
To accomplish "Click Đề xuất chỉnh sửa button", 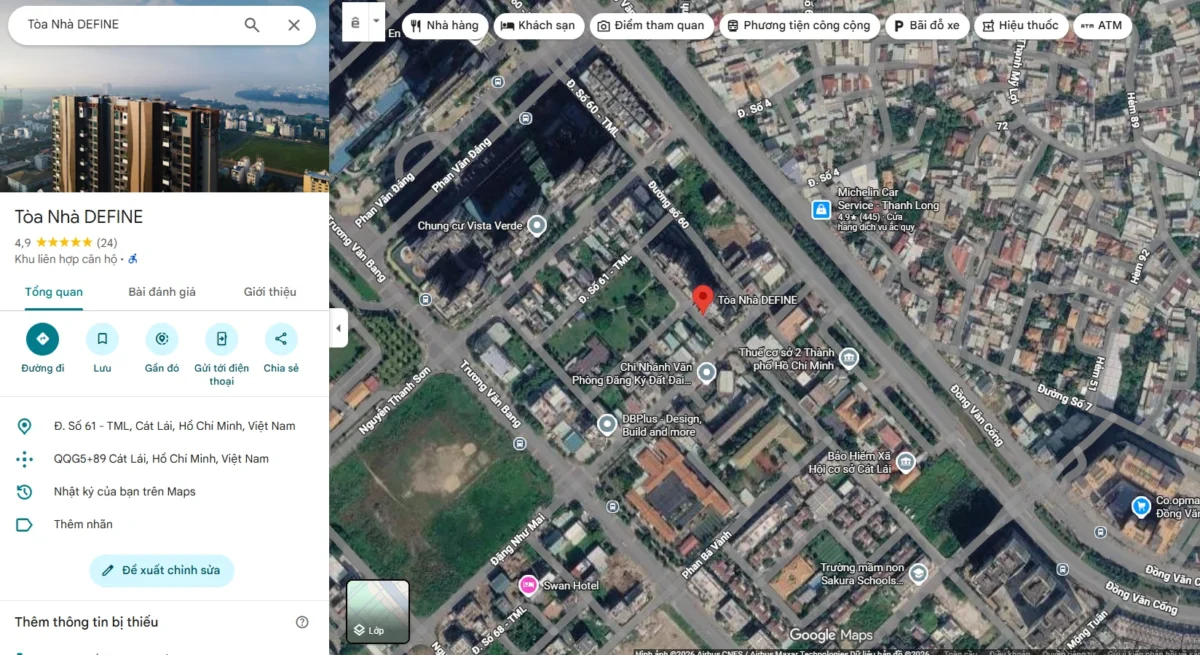I will coord(162,571).
